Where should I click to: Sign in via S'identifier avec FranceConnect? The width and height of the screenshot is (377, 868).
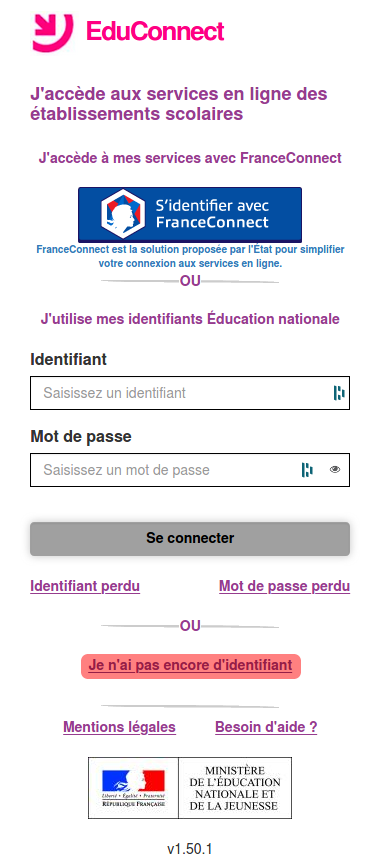(190, 214)
